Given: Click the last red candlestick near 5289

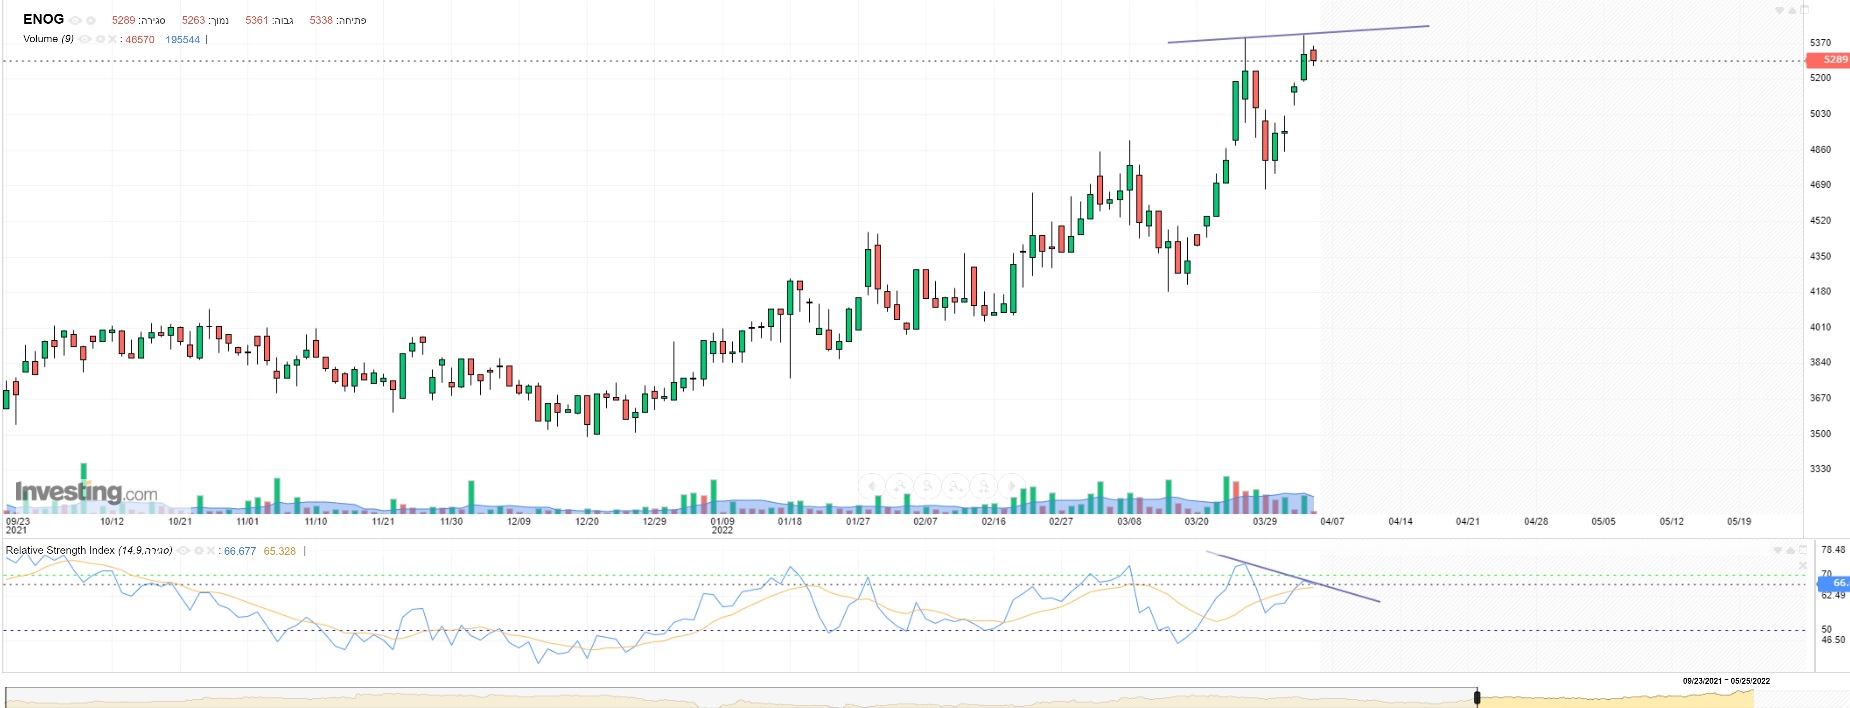Looking at the screenshot, I should pyautogui.click(x=1313, y=55).
